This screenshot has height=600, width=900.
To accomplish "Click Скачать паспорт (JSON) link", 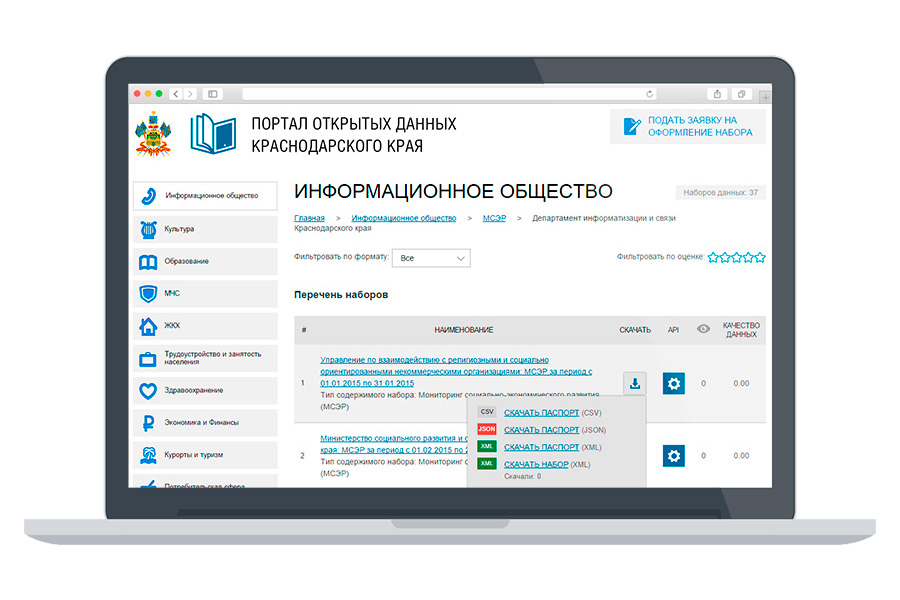I will [541, 430].
